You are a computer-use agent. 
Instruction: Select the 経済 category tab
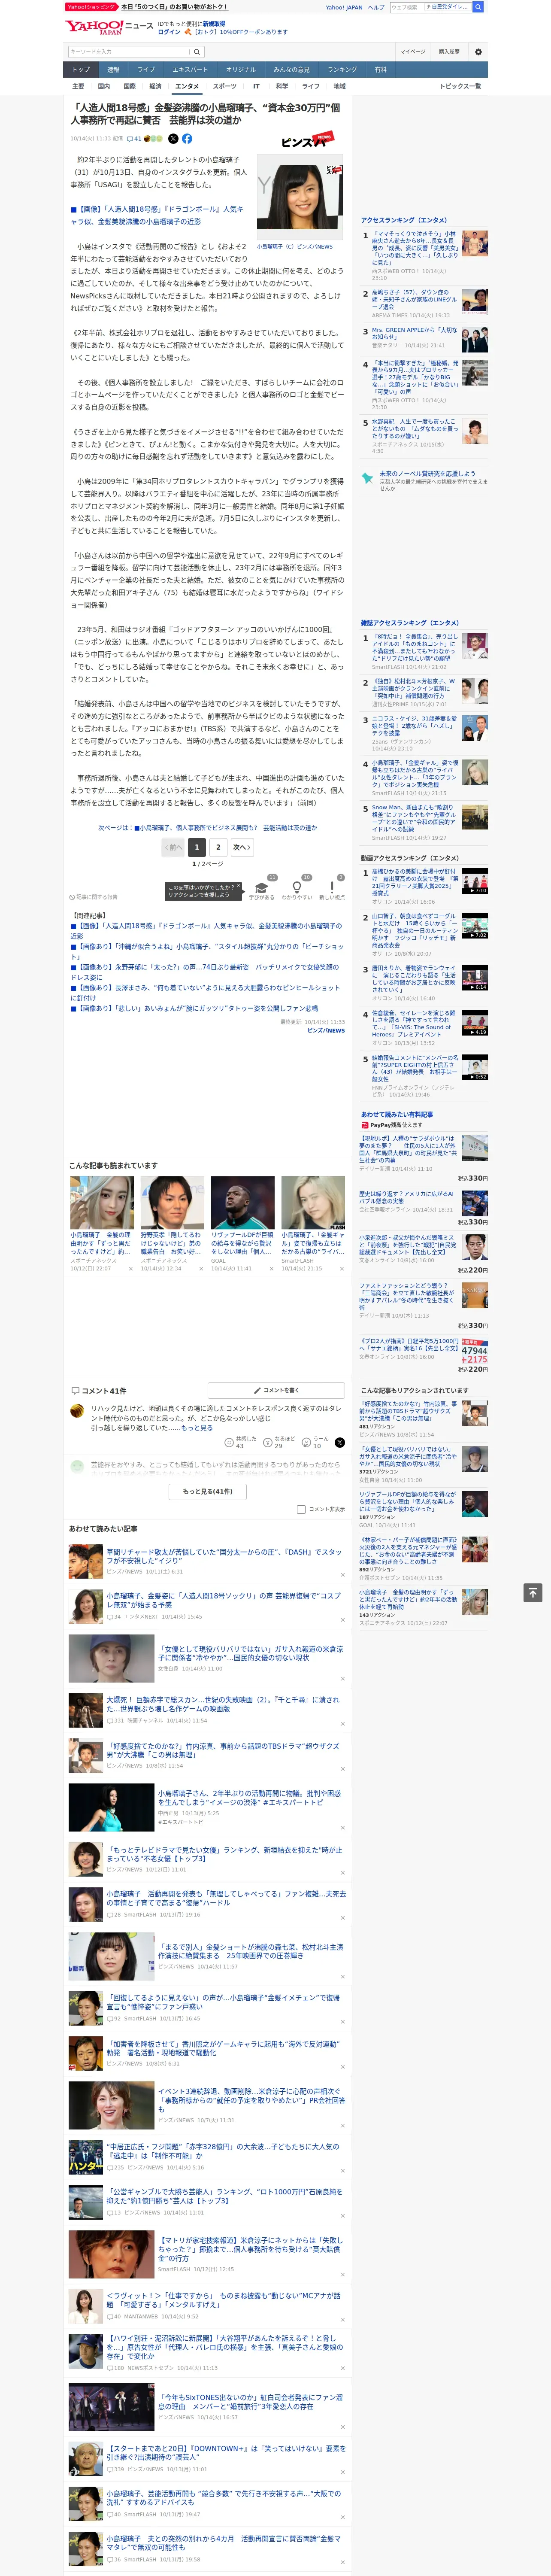tap(155, 86)
